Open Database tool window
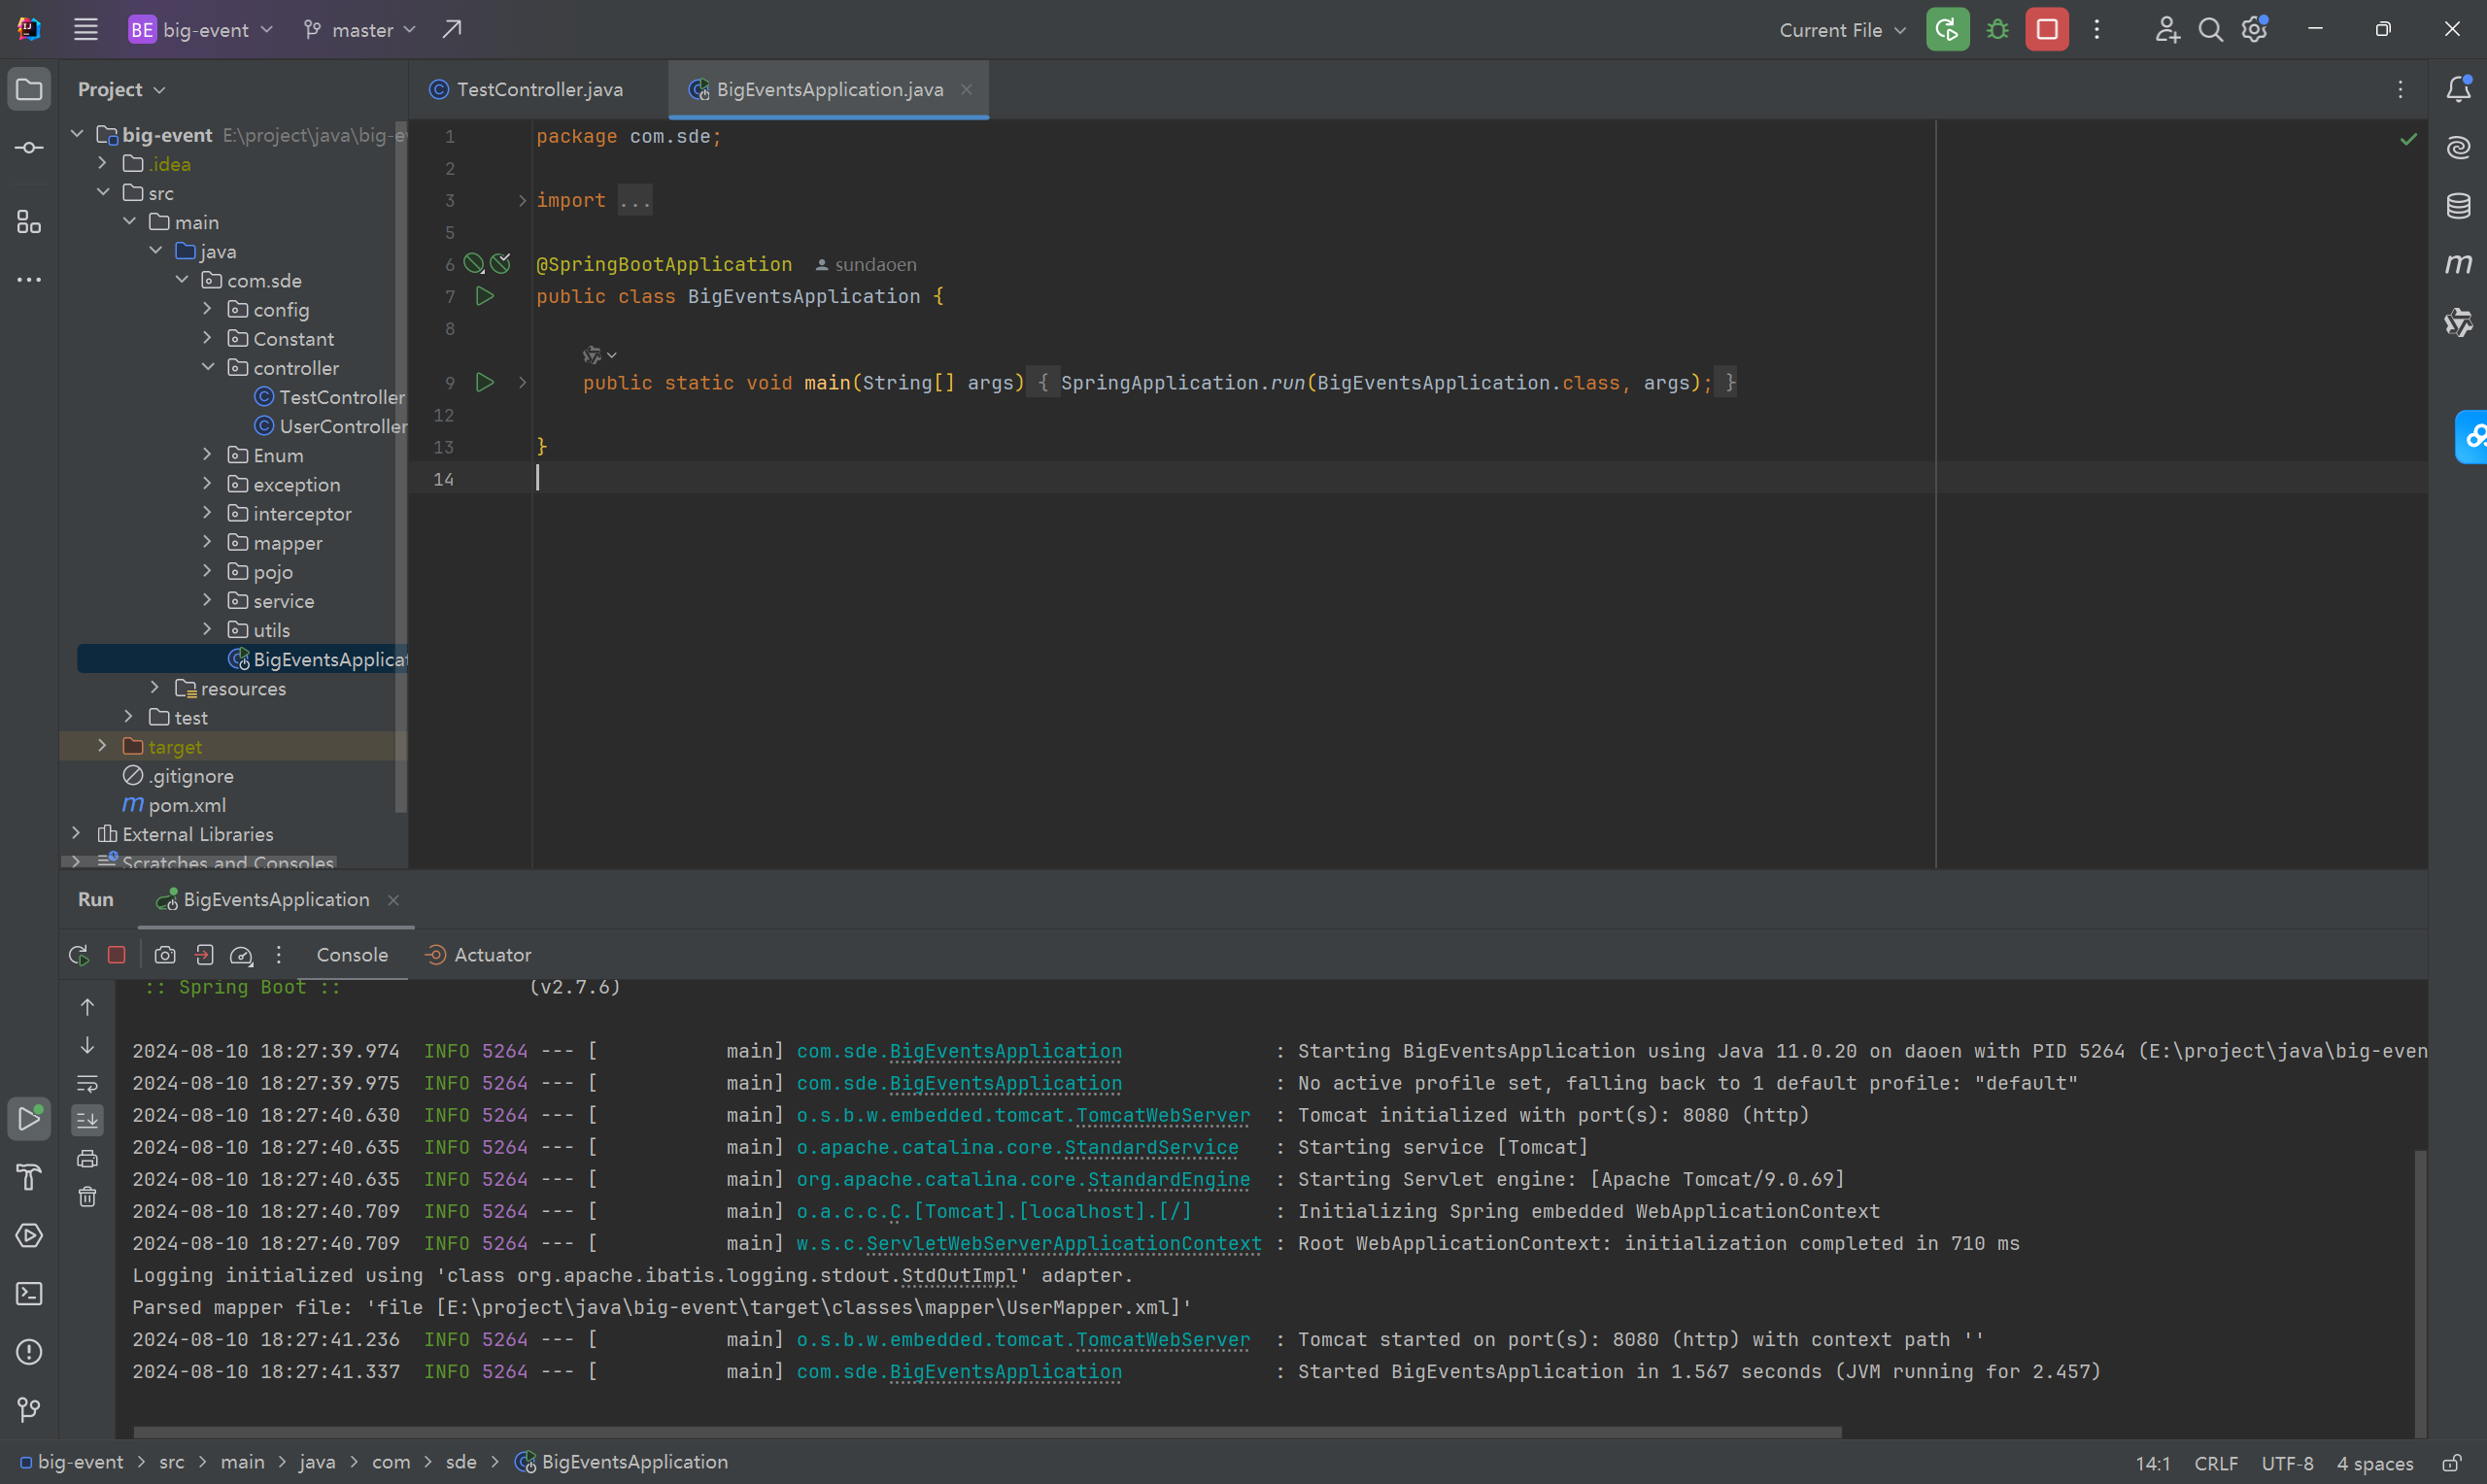2487x1484 pixels. tap(2459, 206)
